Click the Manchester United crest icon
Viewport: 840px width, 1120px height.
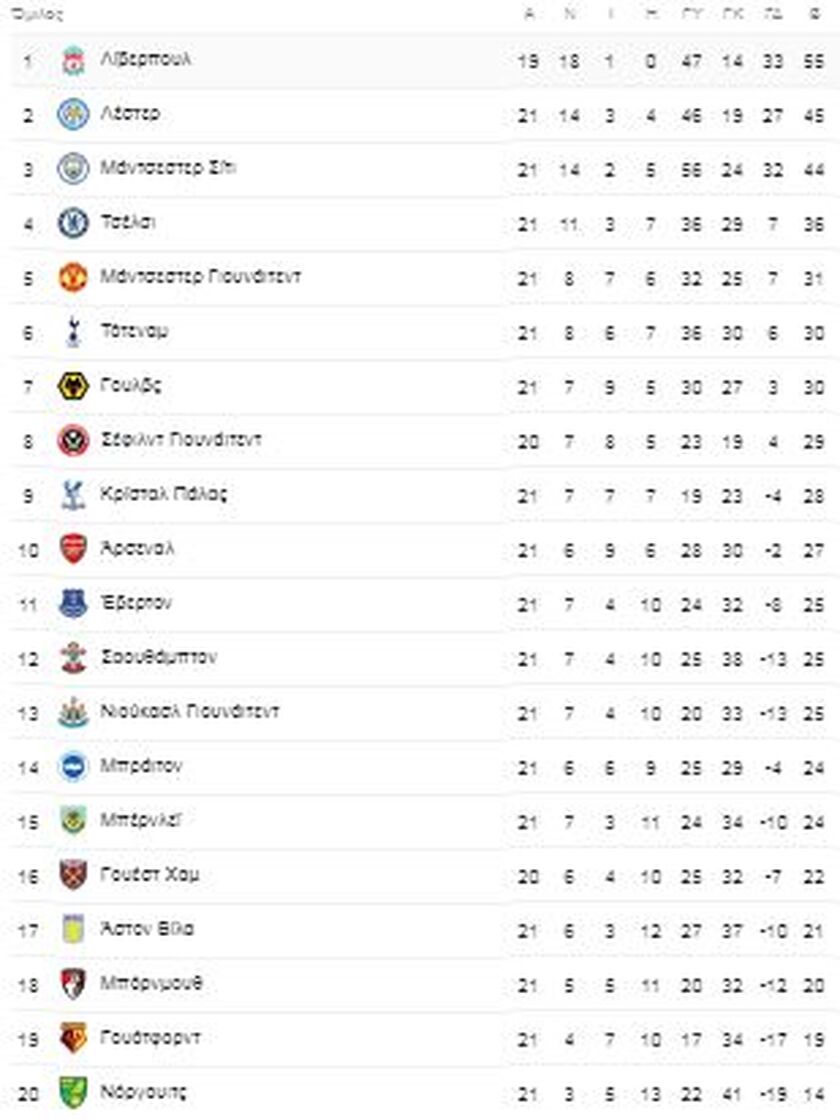73,278
